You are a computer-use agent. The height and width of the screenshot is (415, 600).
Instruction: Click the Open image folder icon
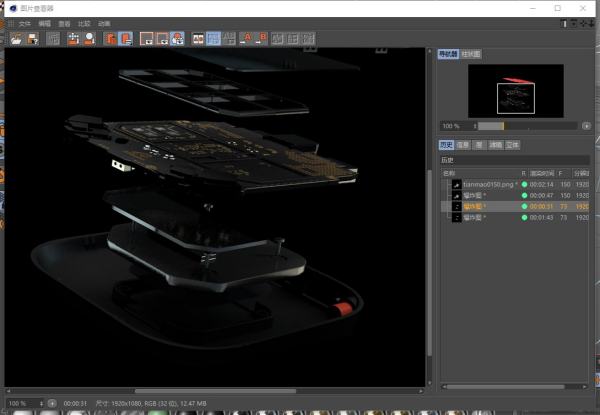coord(16,39)
